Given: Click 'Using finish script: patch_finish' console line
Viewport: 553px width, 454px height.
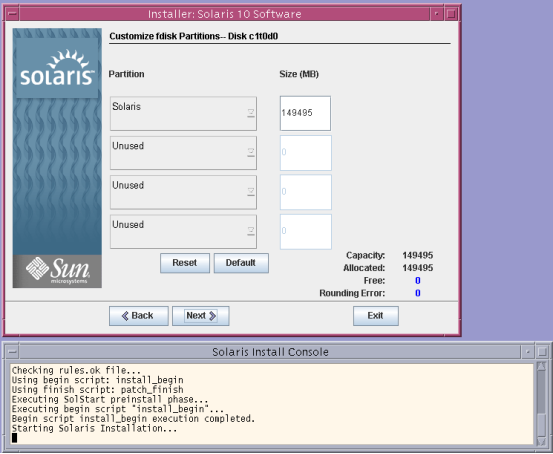Looking at the screenshot, I should point(97,390).
